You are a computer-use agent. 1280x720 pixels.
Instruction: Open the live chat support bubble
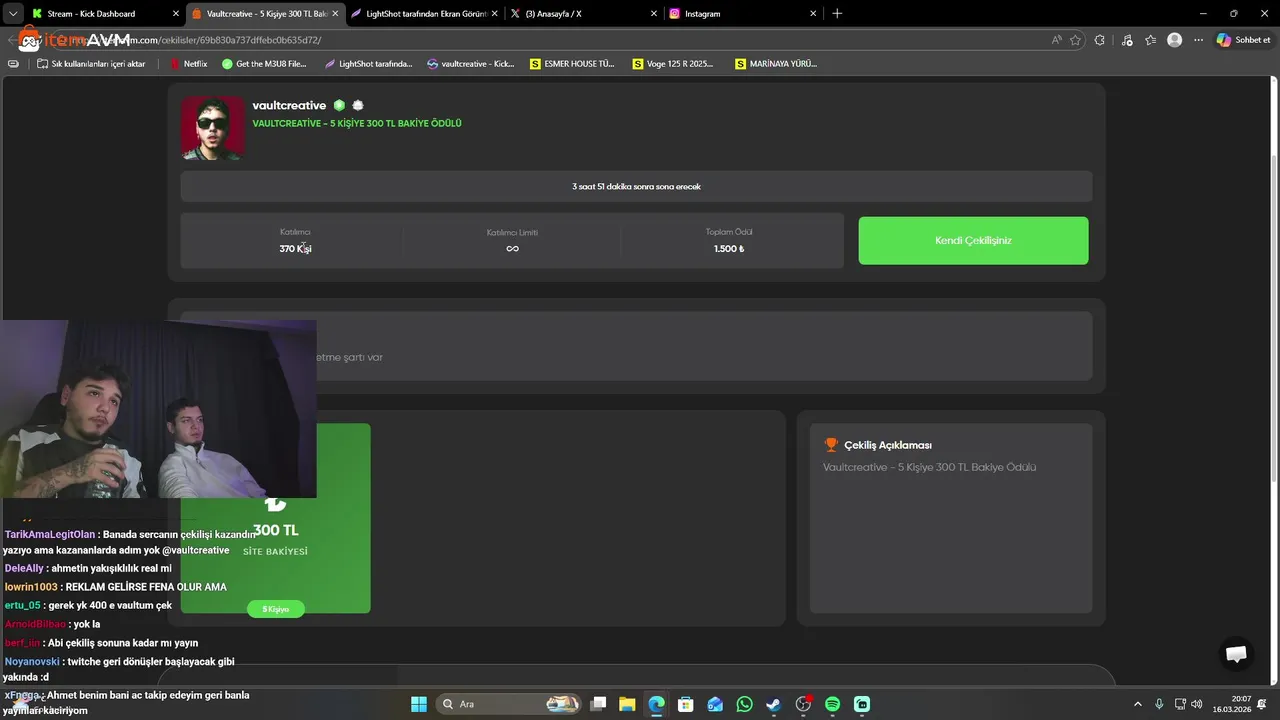1236,654
